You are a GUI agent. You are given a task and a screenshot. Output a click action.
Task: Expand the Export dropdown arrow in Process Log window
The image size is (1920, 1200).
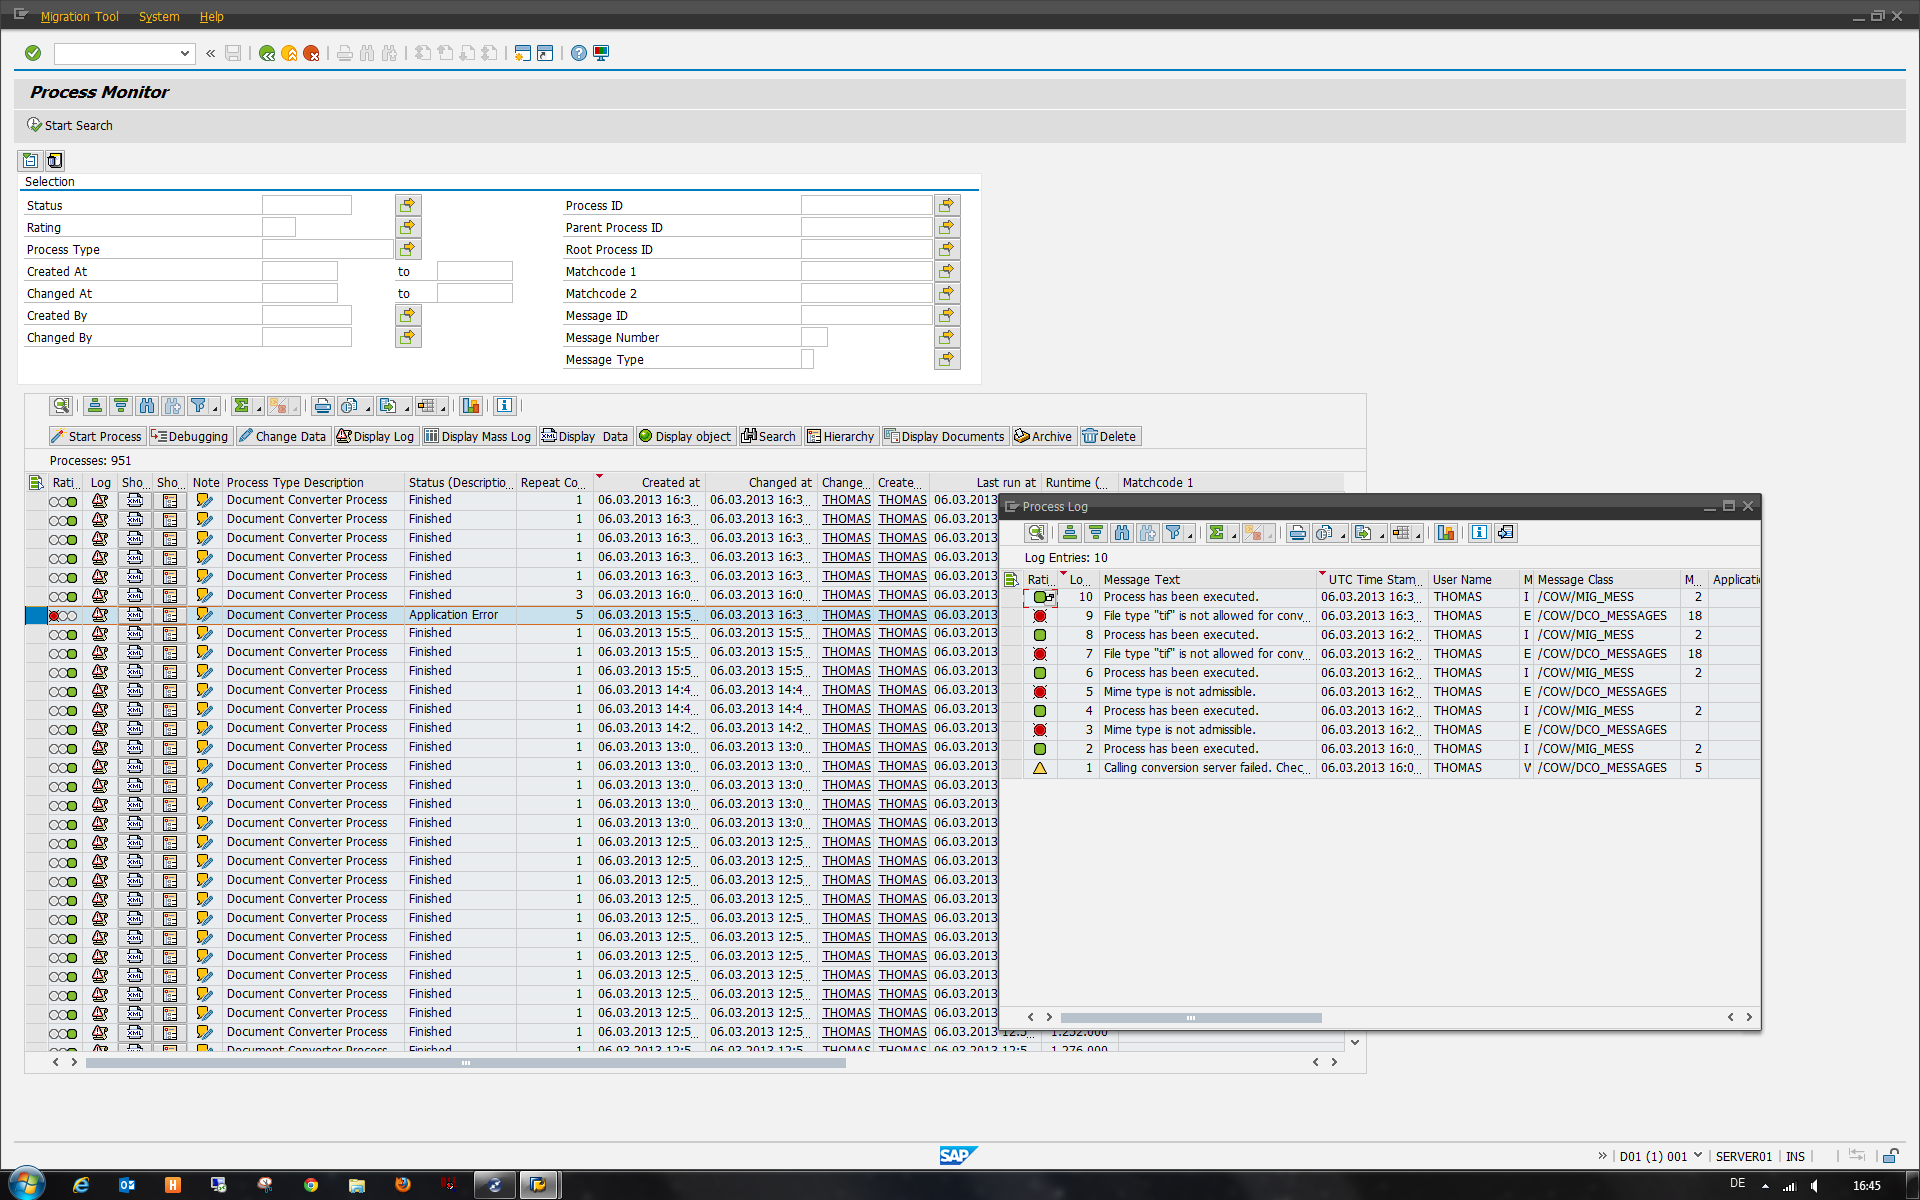pyautogui.click(x=1382, y=535)
